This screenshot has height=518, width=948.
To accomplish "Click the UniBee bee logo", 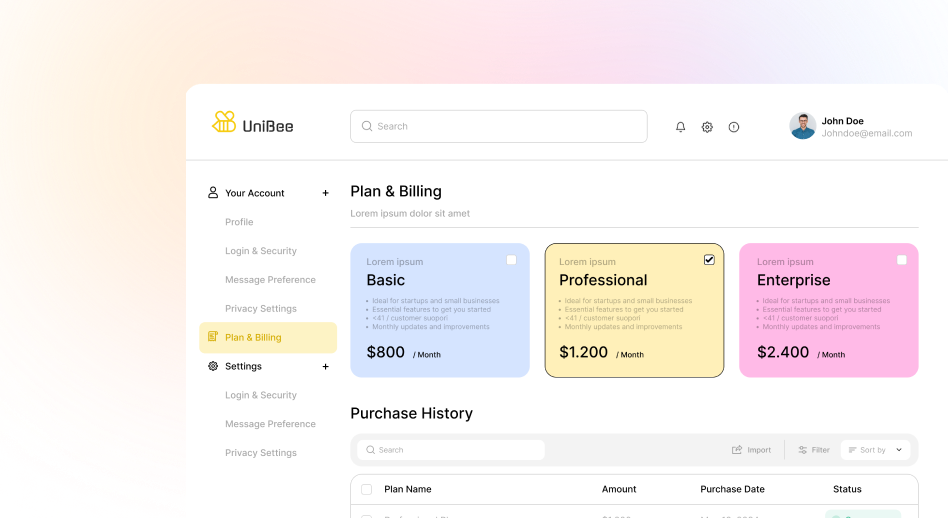I will [x=224, y=122].
